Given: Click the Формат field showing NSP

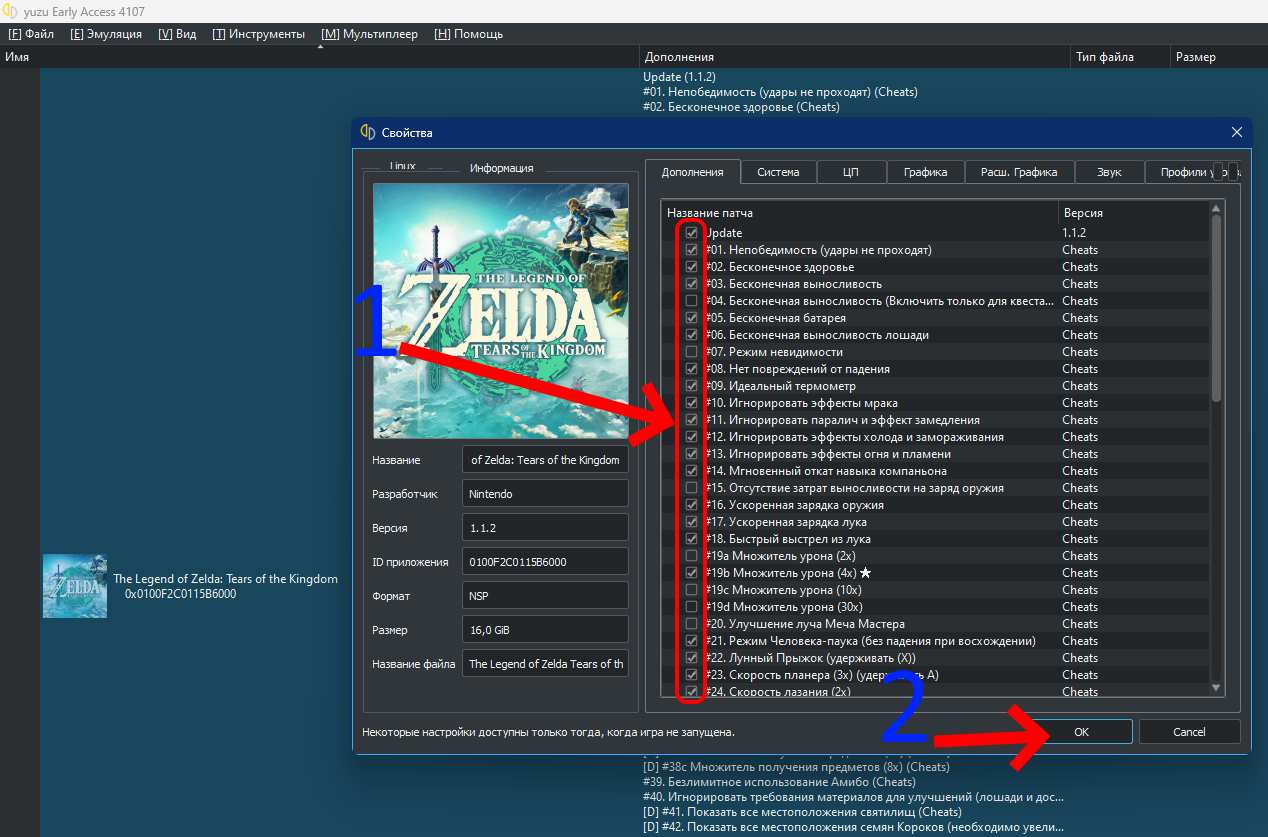Looking at the screenshot, I should pos(546,596).
